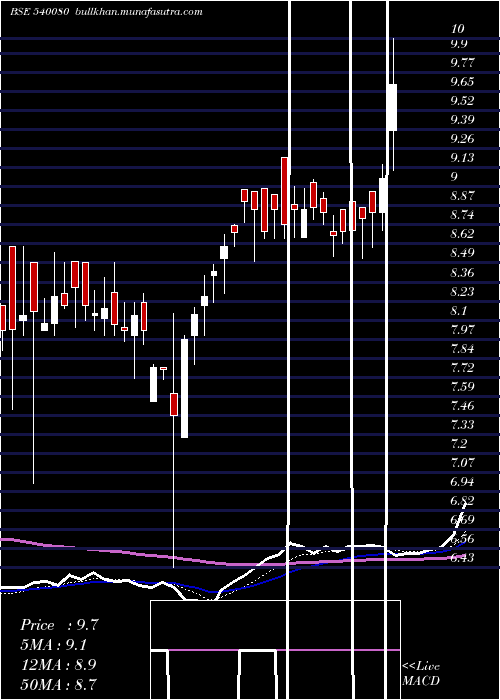This screenshot has height=700, width=500.
Task: Click the 8.62 price axis label
Action: 462,234
